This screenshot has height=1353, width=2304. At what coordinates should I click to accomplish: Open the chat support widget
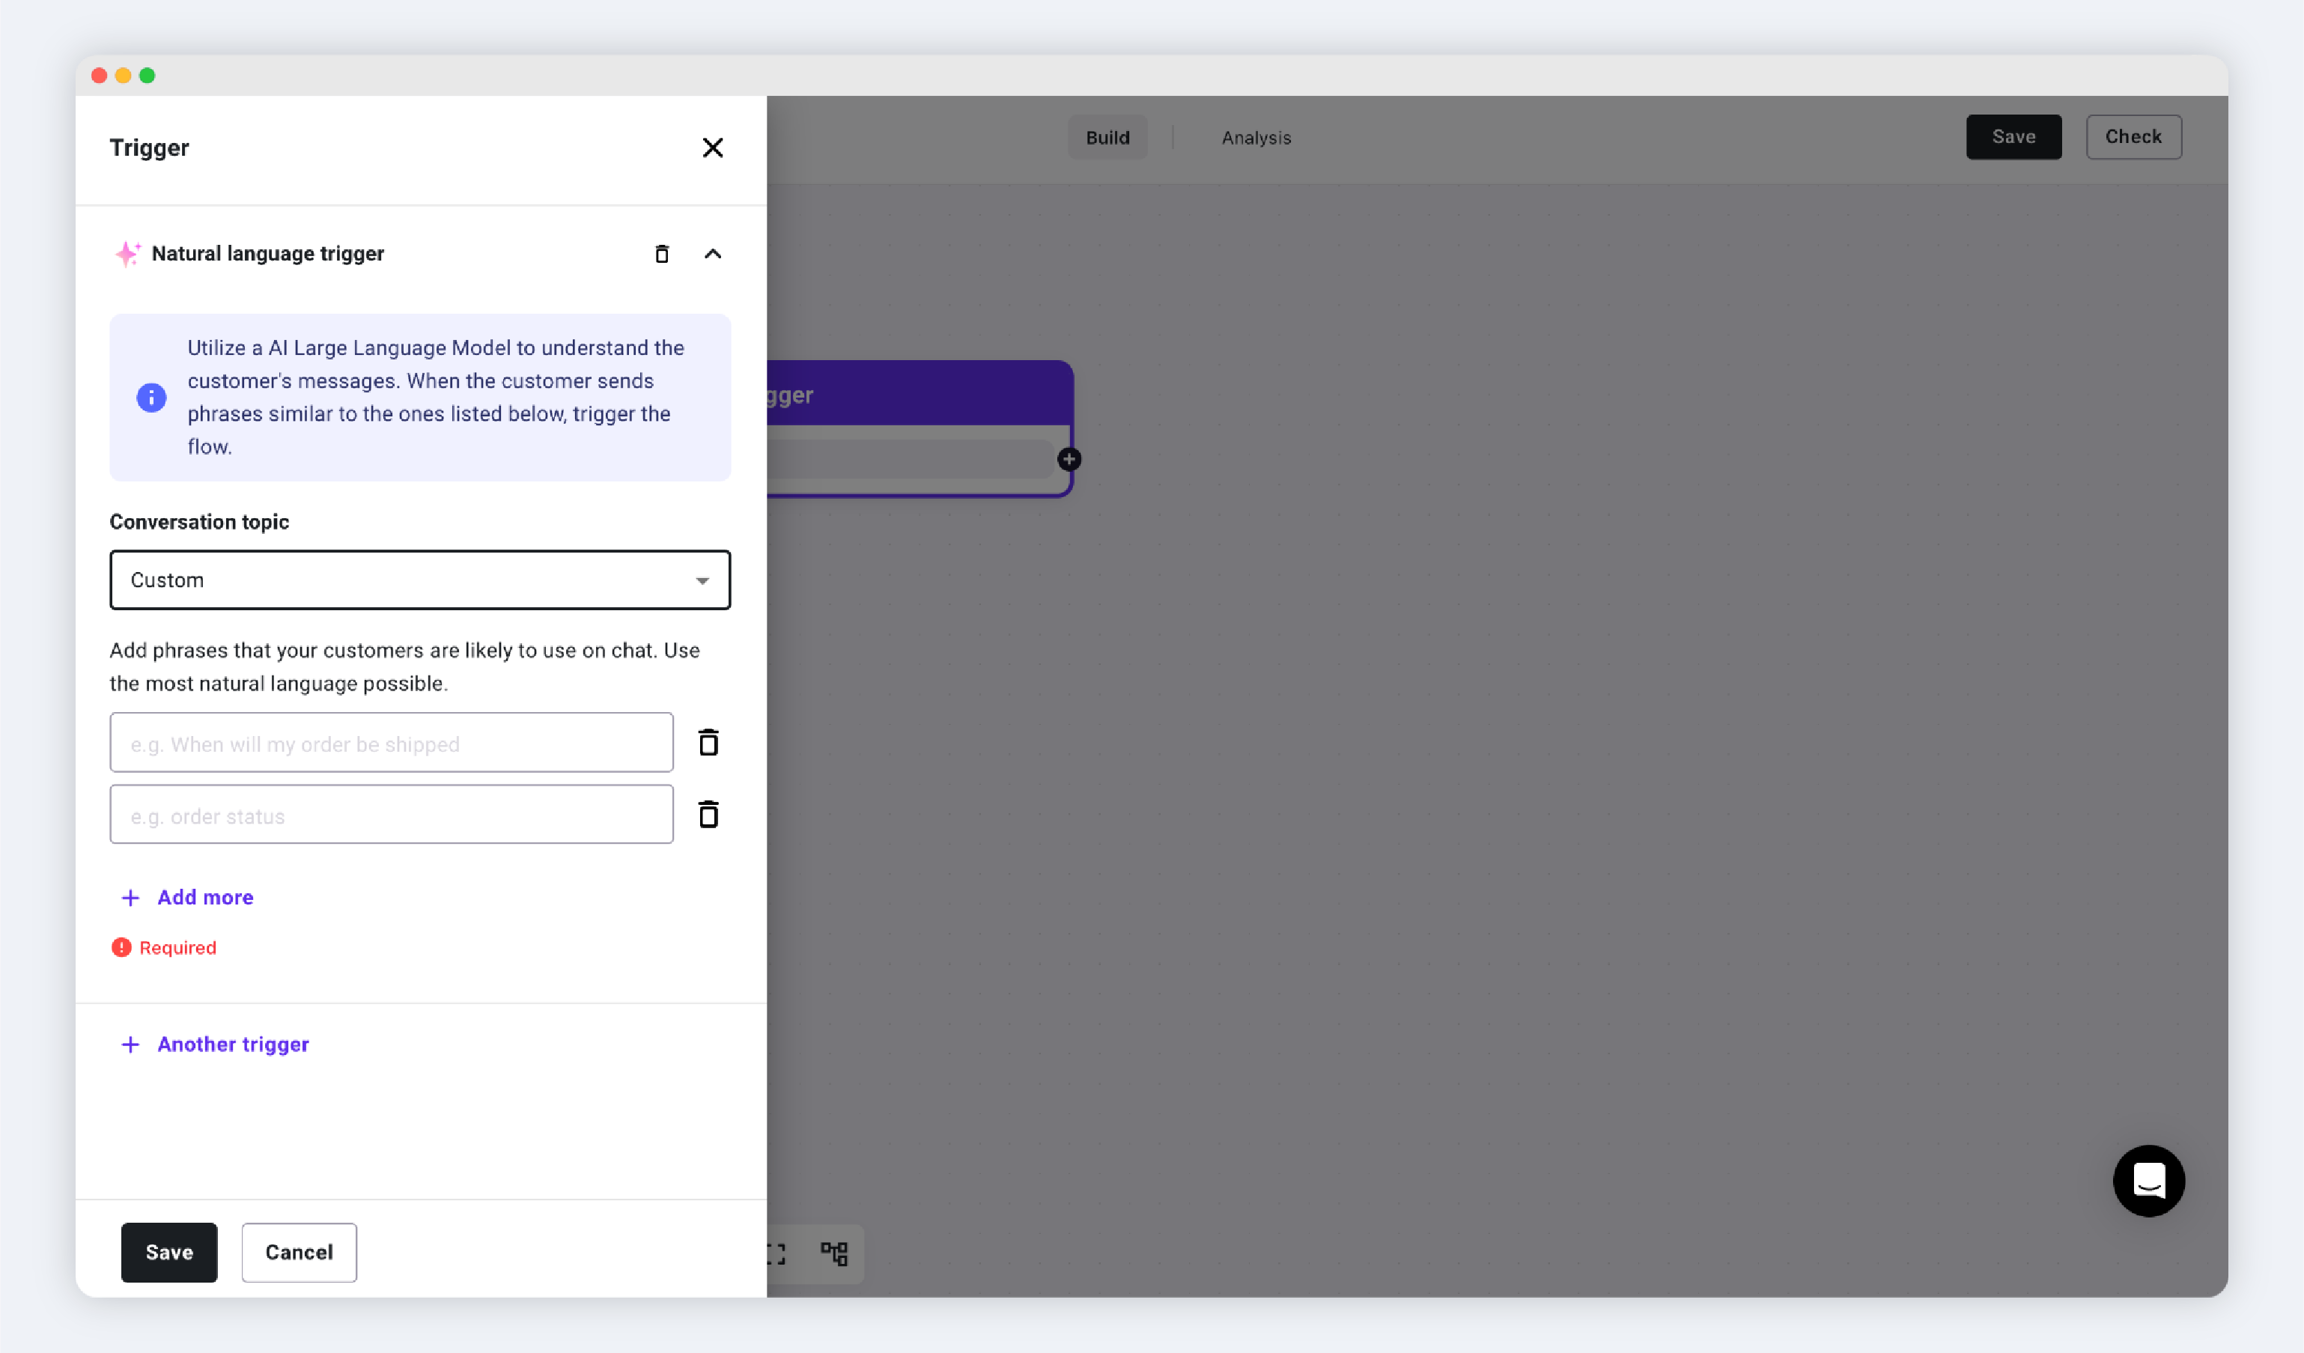[x=2148, y=1181]
